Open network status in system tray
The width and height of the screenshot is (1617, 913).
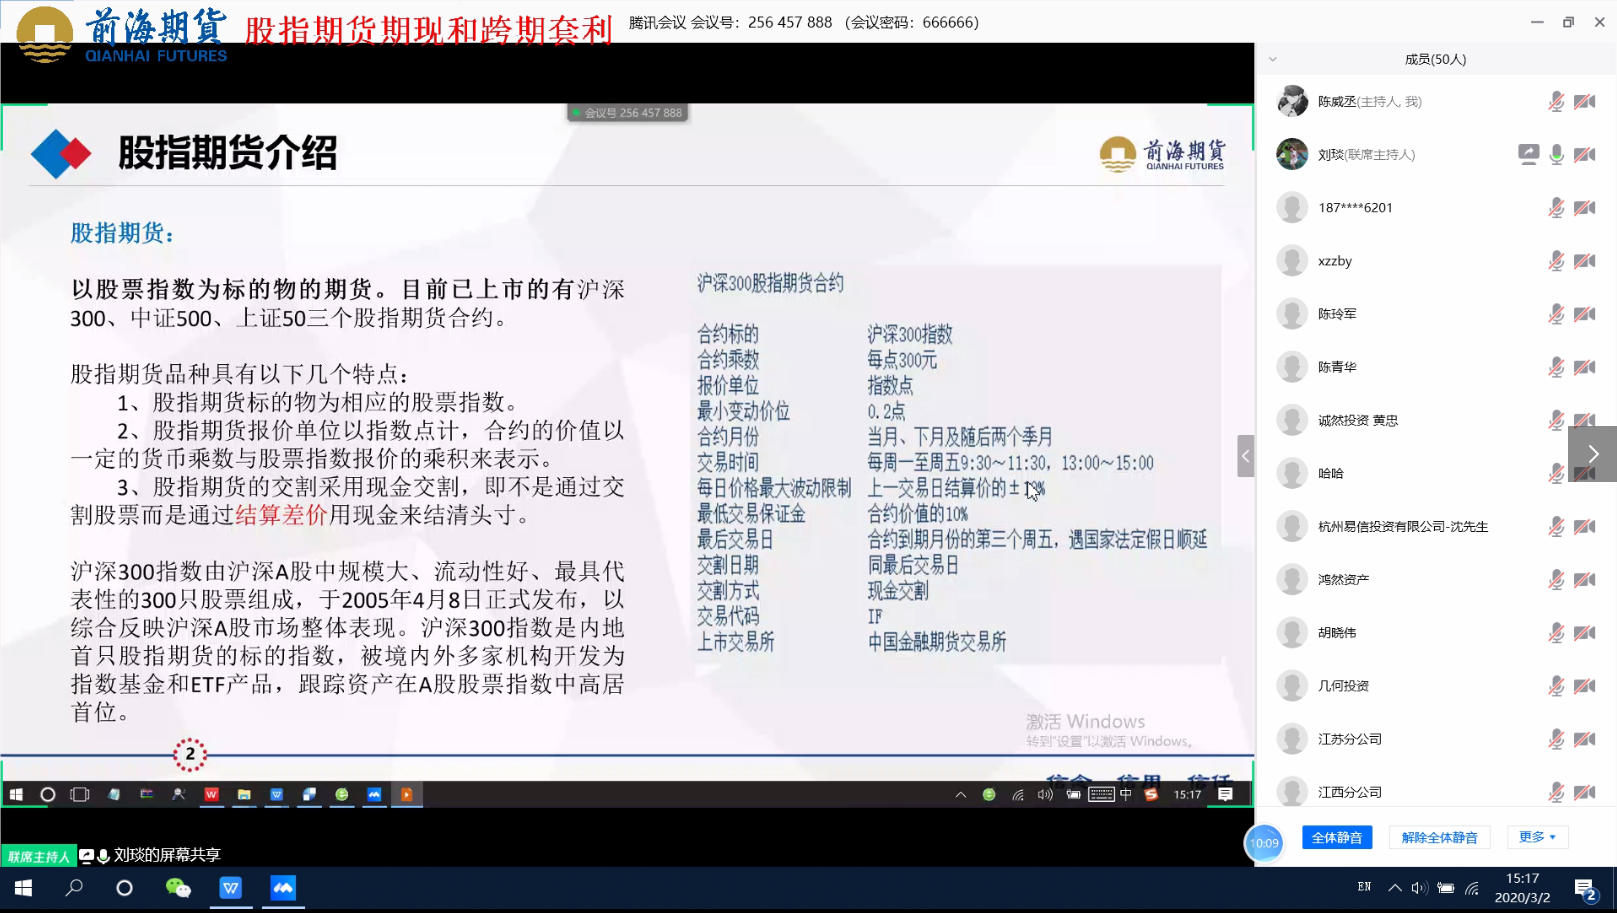[x=1472, y=888]
